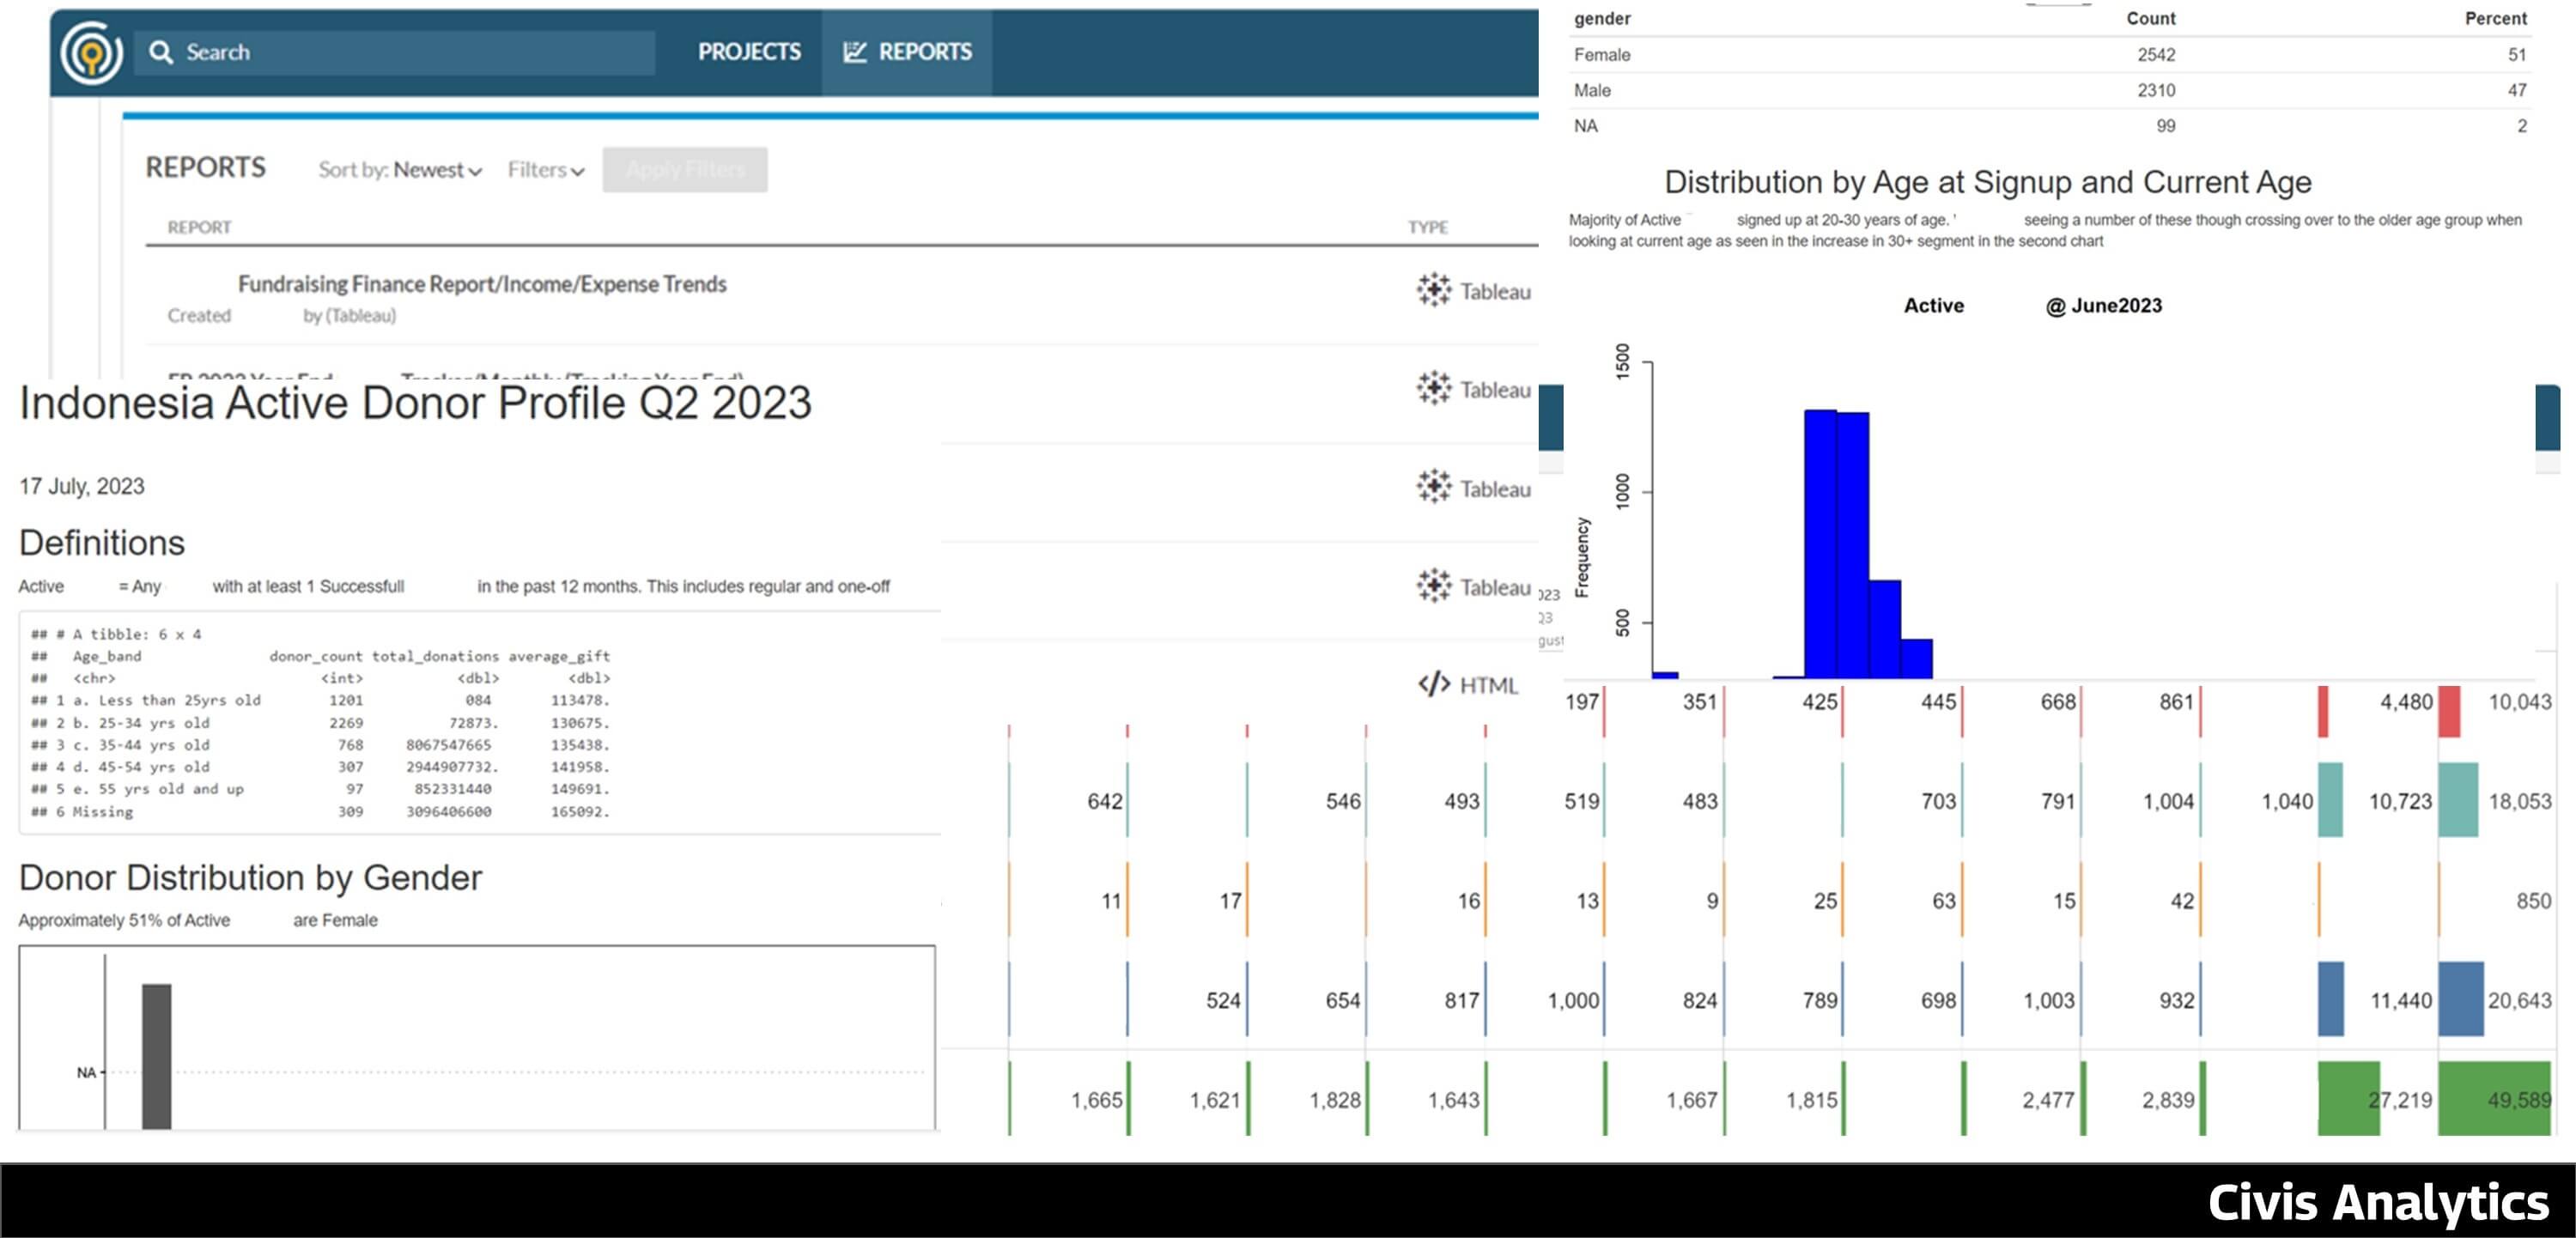Open the Filters dropdown

[545, 170]
